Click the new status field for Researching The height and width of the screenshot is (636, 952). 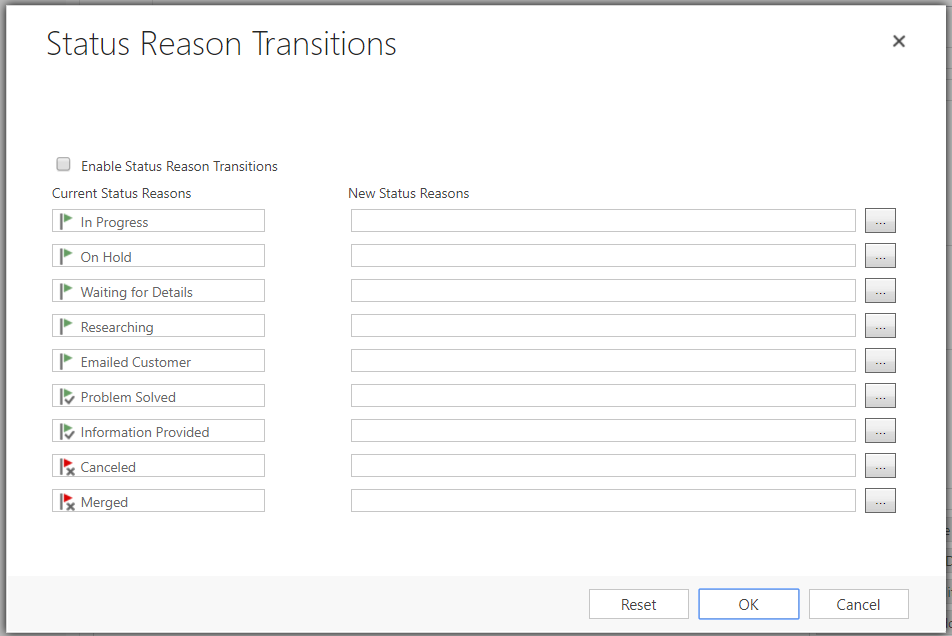[x=603, y=326]
